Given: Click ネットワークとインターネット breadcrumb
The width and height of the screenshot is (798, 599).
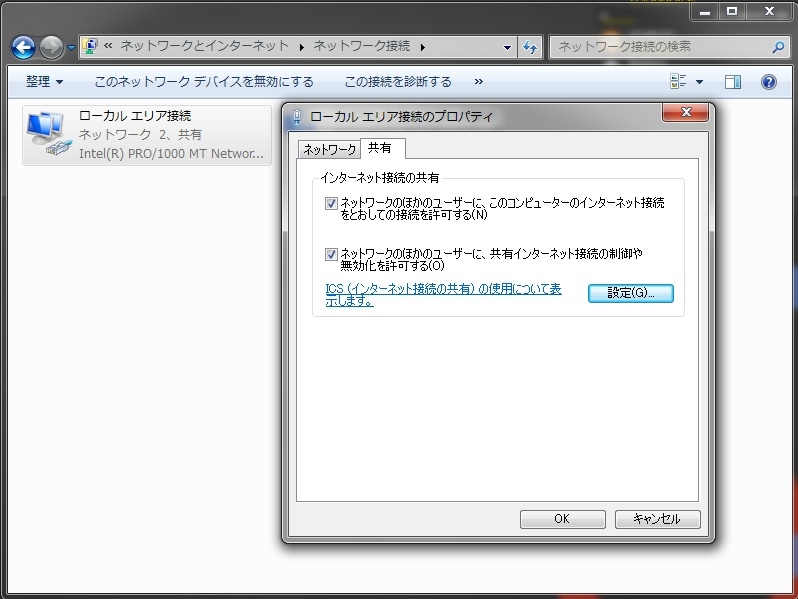Looking at the screenshot, I should [205, 46].
